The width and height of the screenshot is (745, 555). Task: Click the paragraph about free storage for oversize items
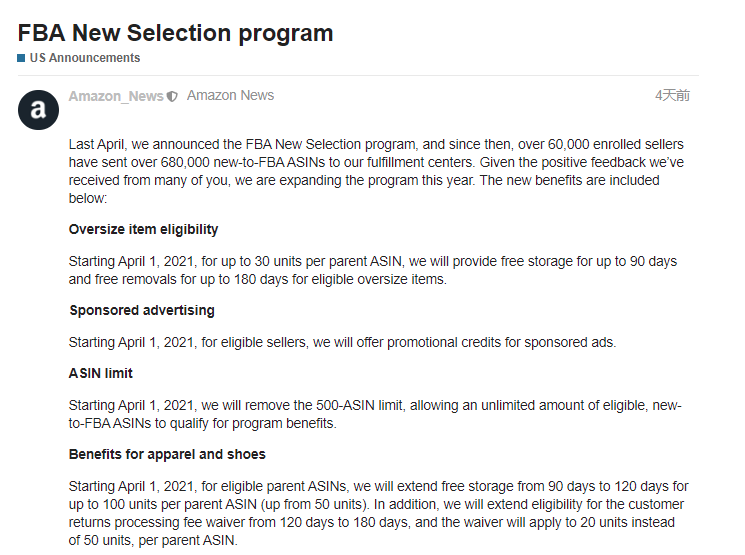tap(372, 270)
